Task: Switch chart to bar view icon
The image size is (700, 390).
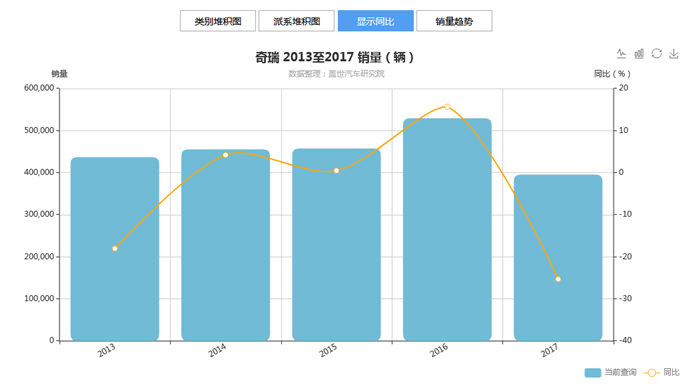Action: click(x=639, y=54)
